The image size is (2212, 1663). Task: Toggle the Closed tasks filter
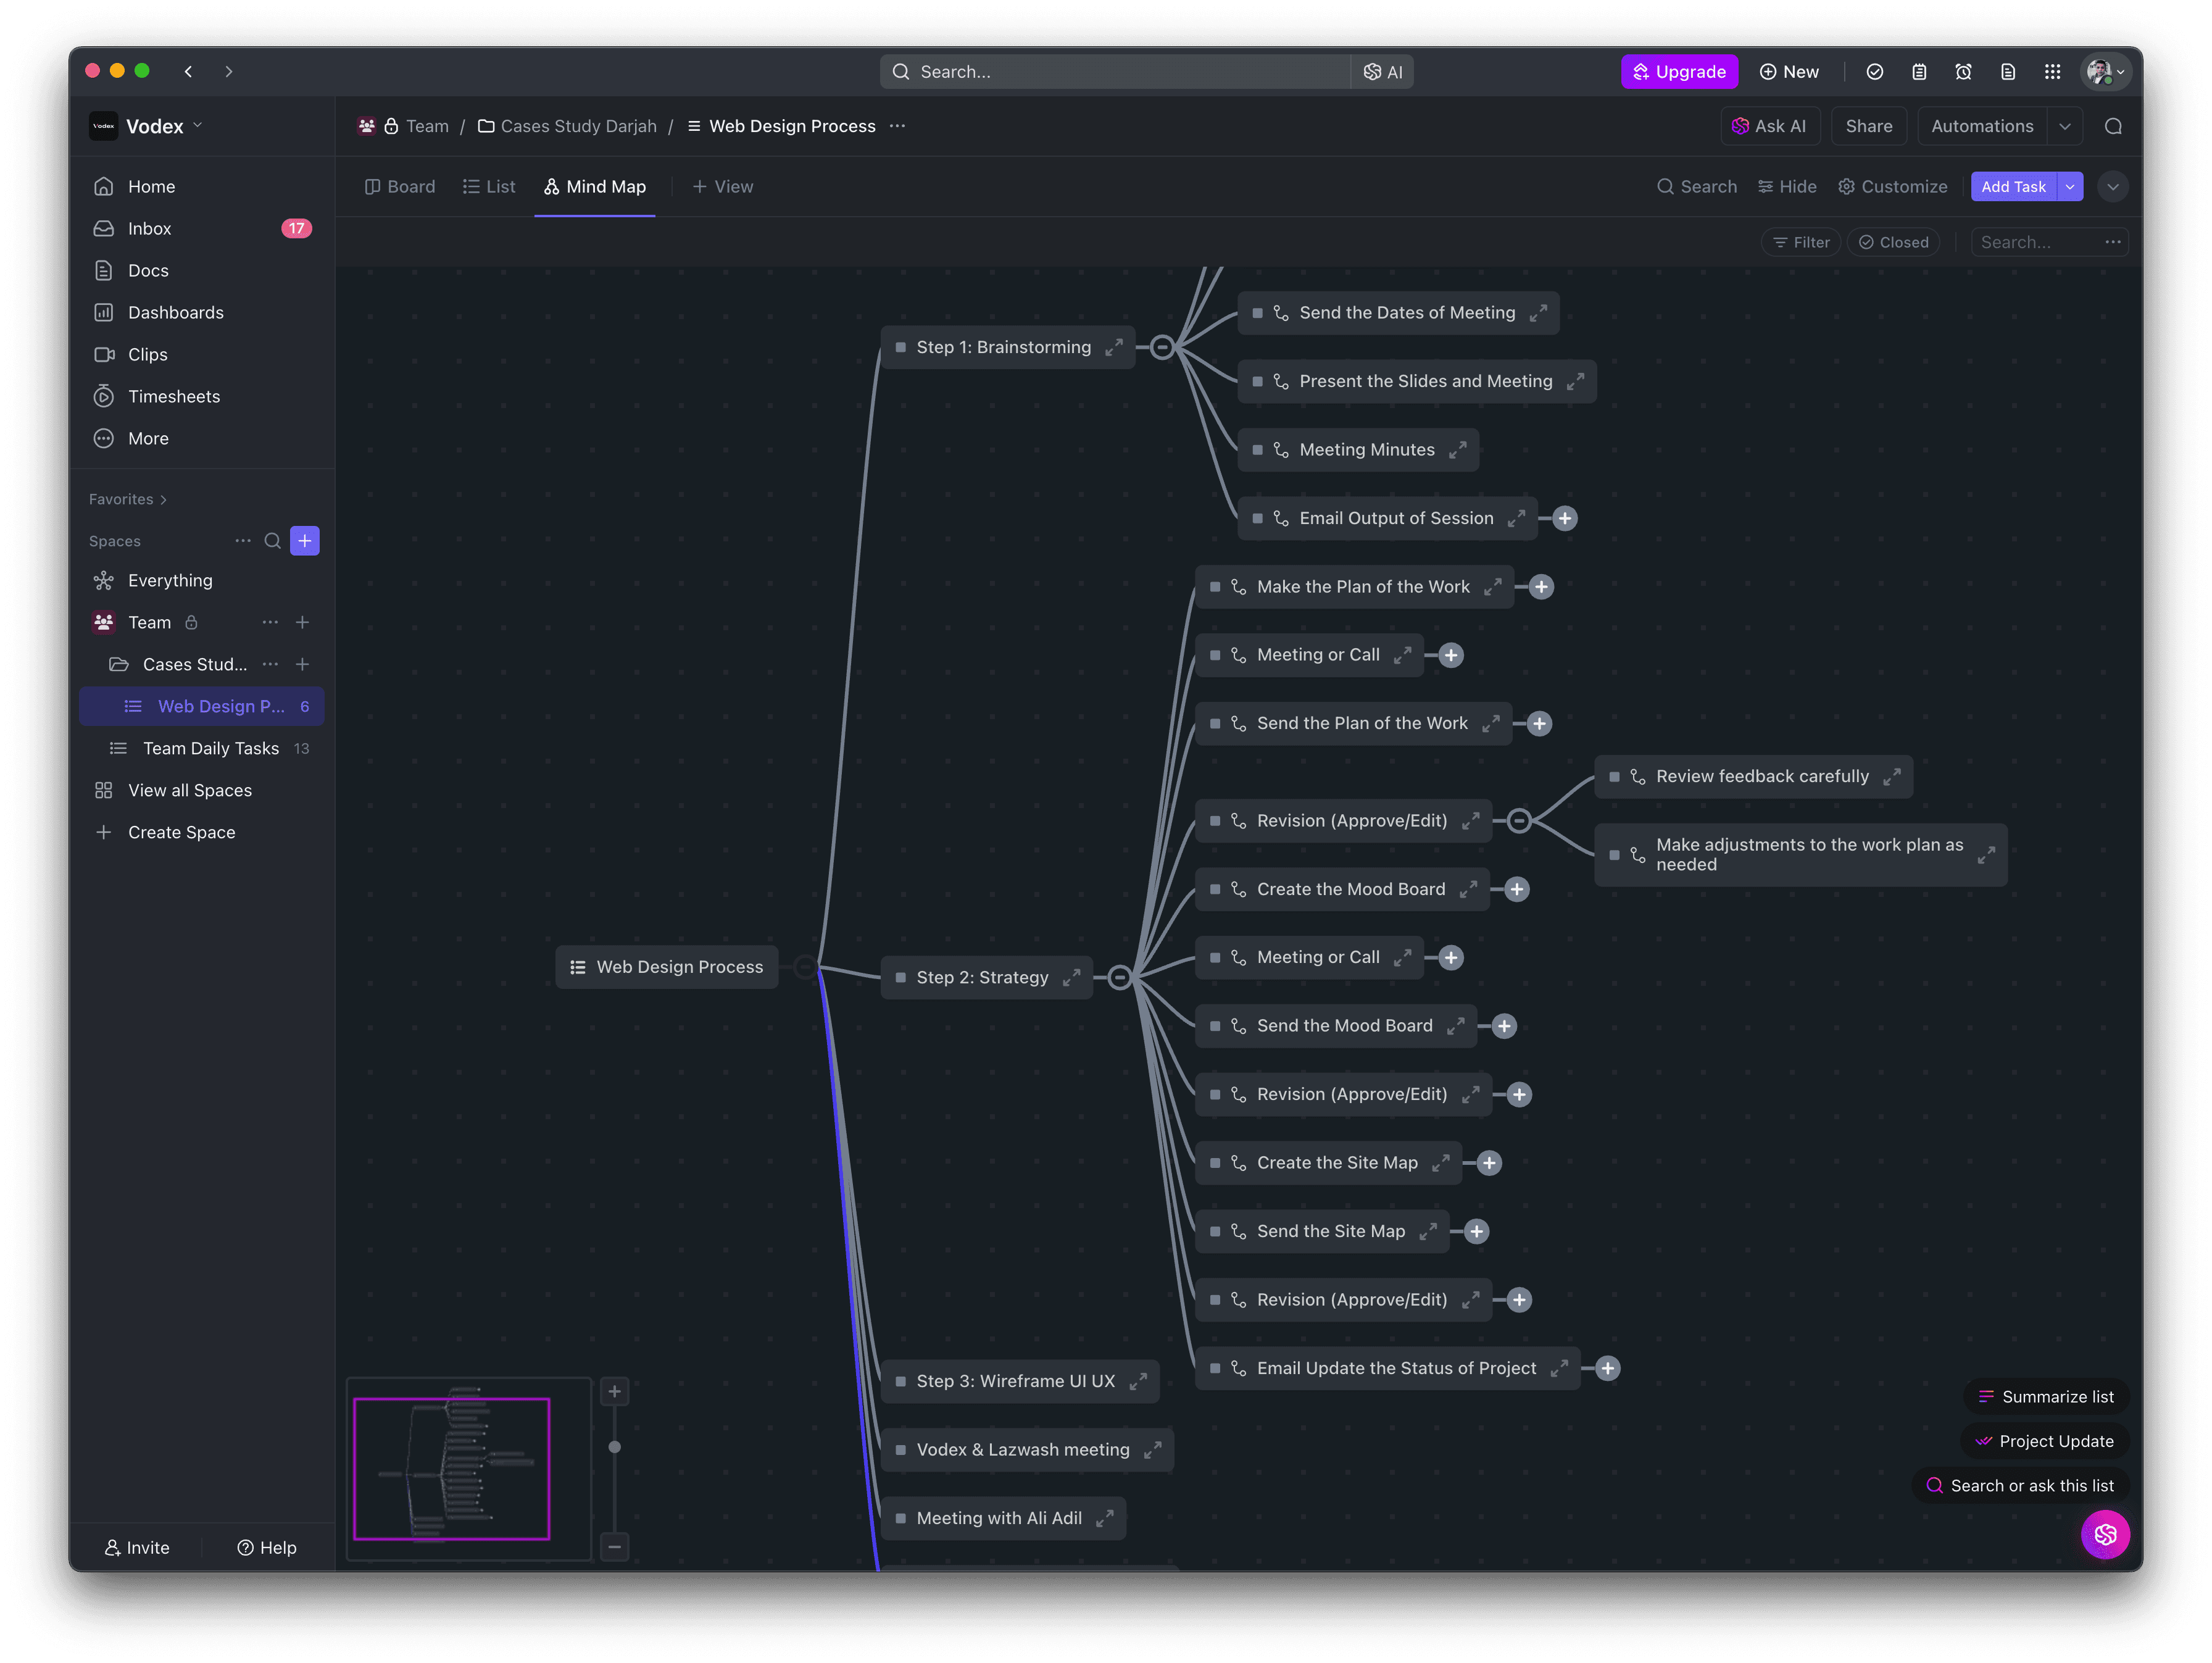pos(1893,242)
